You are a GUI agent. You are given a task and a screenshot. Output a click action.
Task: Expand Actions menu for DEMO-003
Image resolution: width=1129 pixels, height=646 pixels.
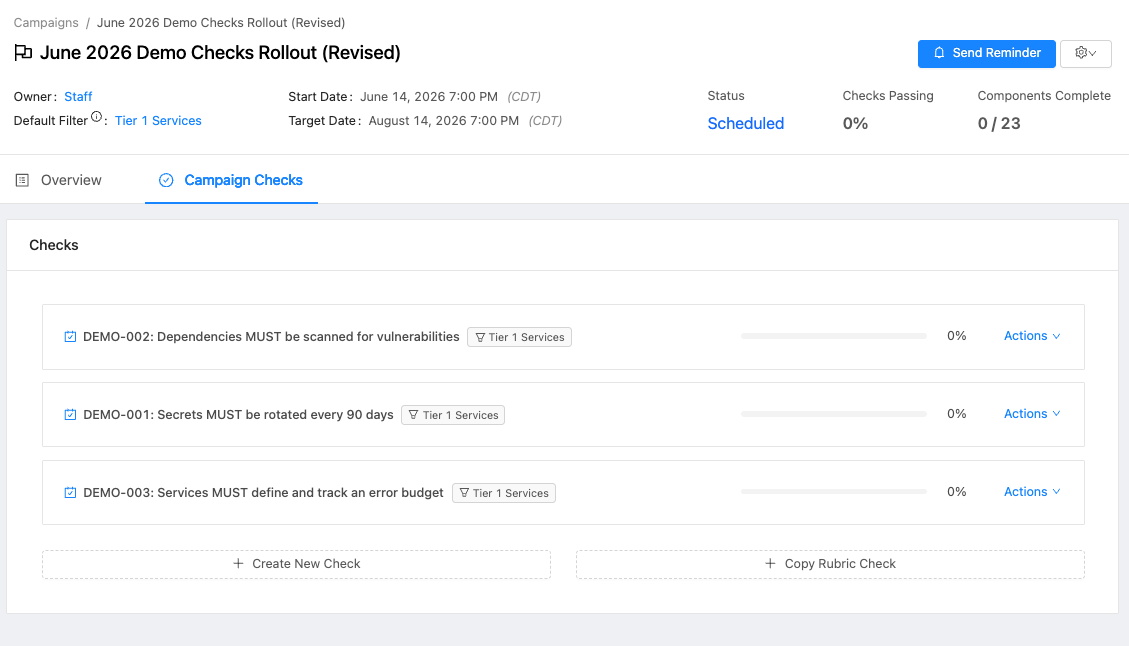tap(1031, 492)
